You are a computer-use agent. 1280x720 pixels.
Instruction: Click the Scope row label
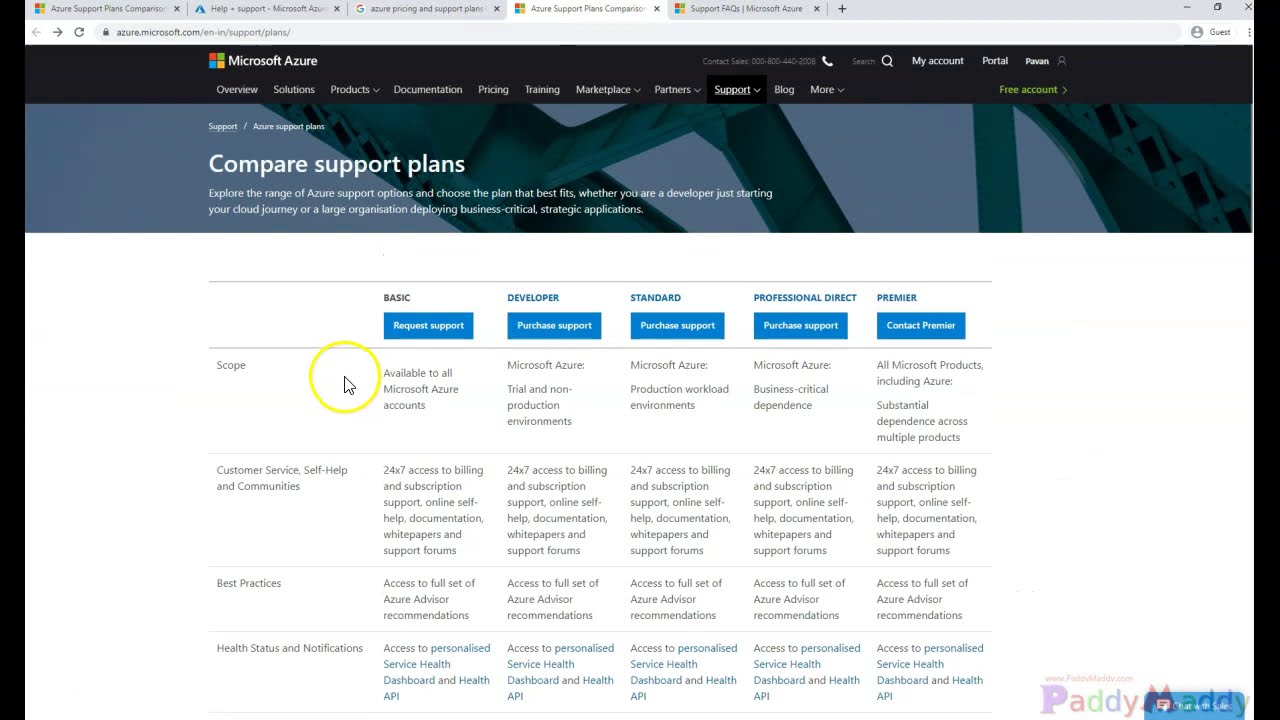(231, 365)
